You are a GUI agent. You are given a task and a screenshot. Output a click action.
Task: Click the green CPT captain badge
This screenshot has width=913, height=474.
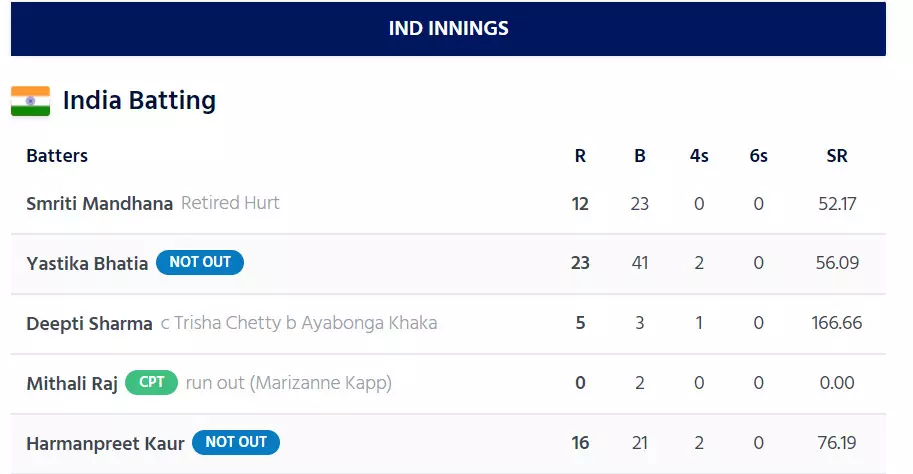click(x=152, y=382)
